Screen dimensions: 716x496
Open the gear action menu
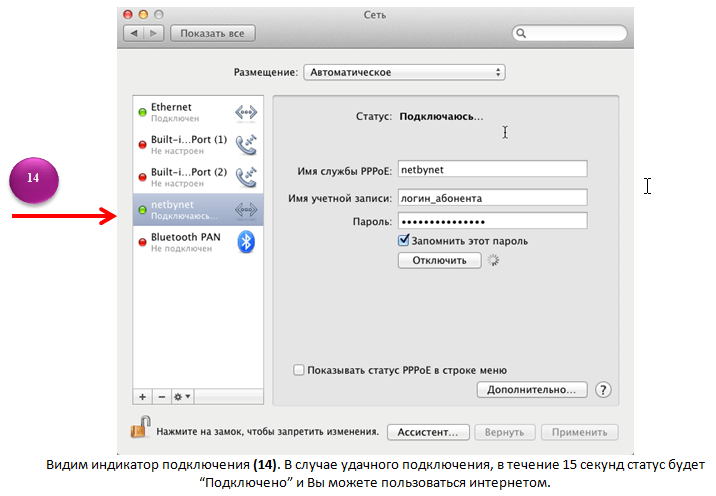(182, 397)
